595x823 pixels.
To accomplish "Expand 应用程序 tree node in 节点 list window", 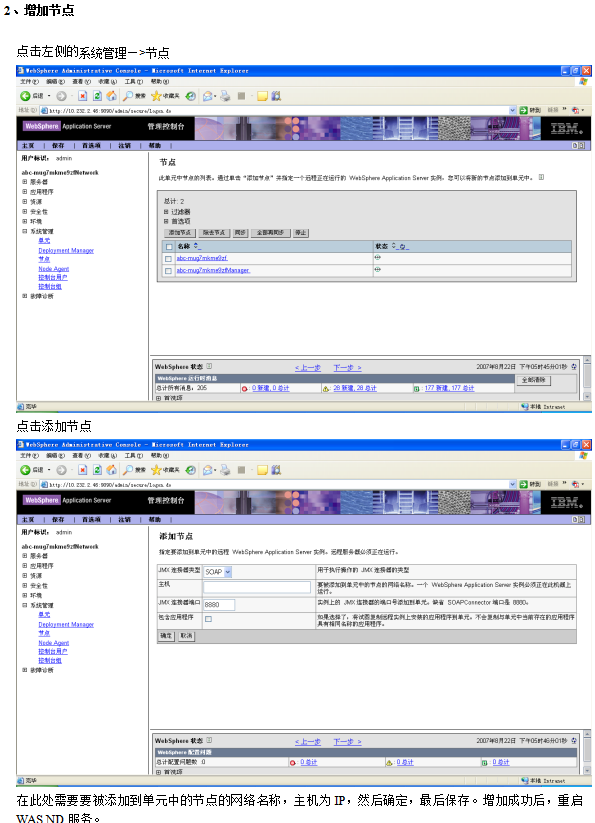I will tap(25, 192).
